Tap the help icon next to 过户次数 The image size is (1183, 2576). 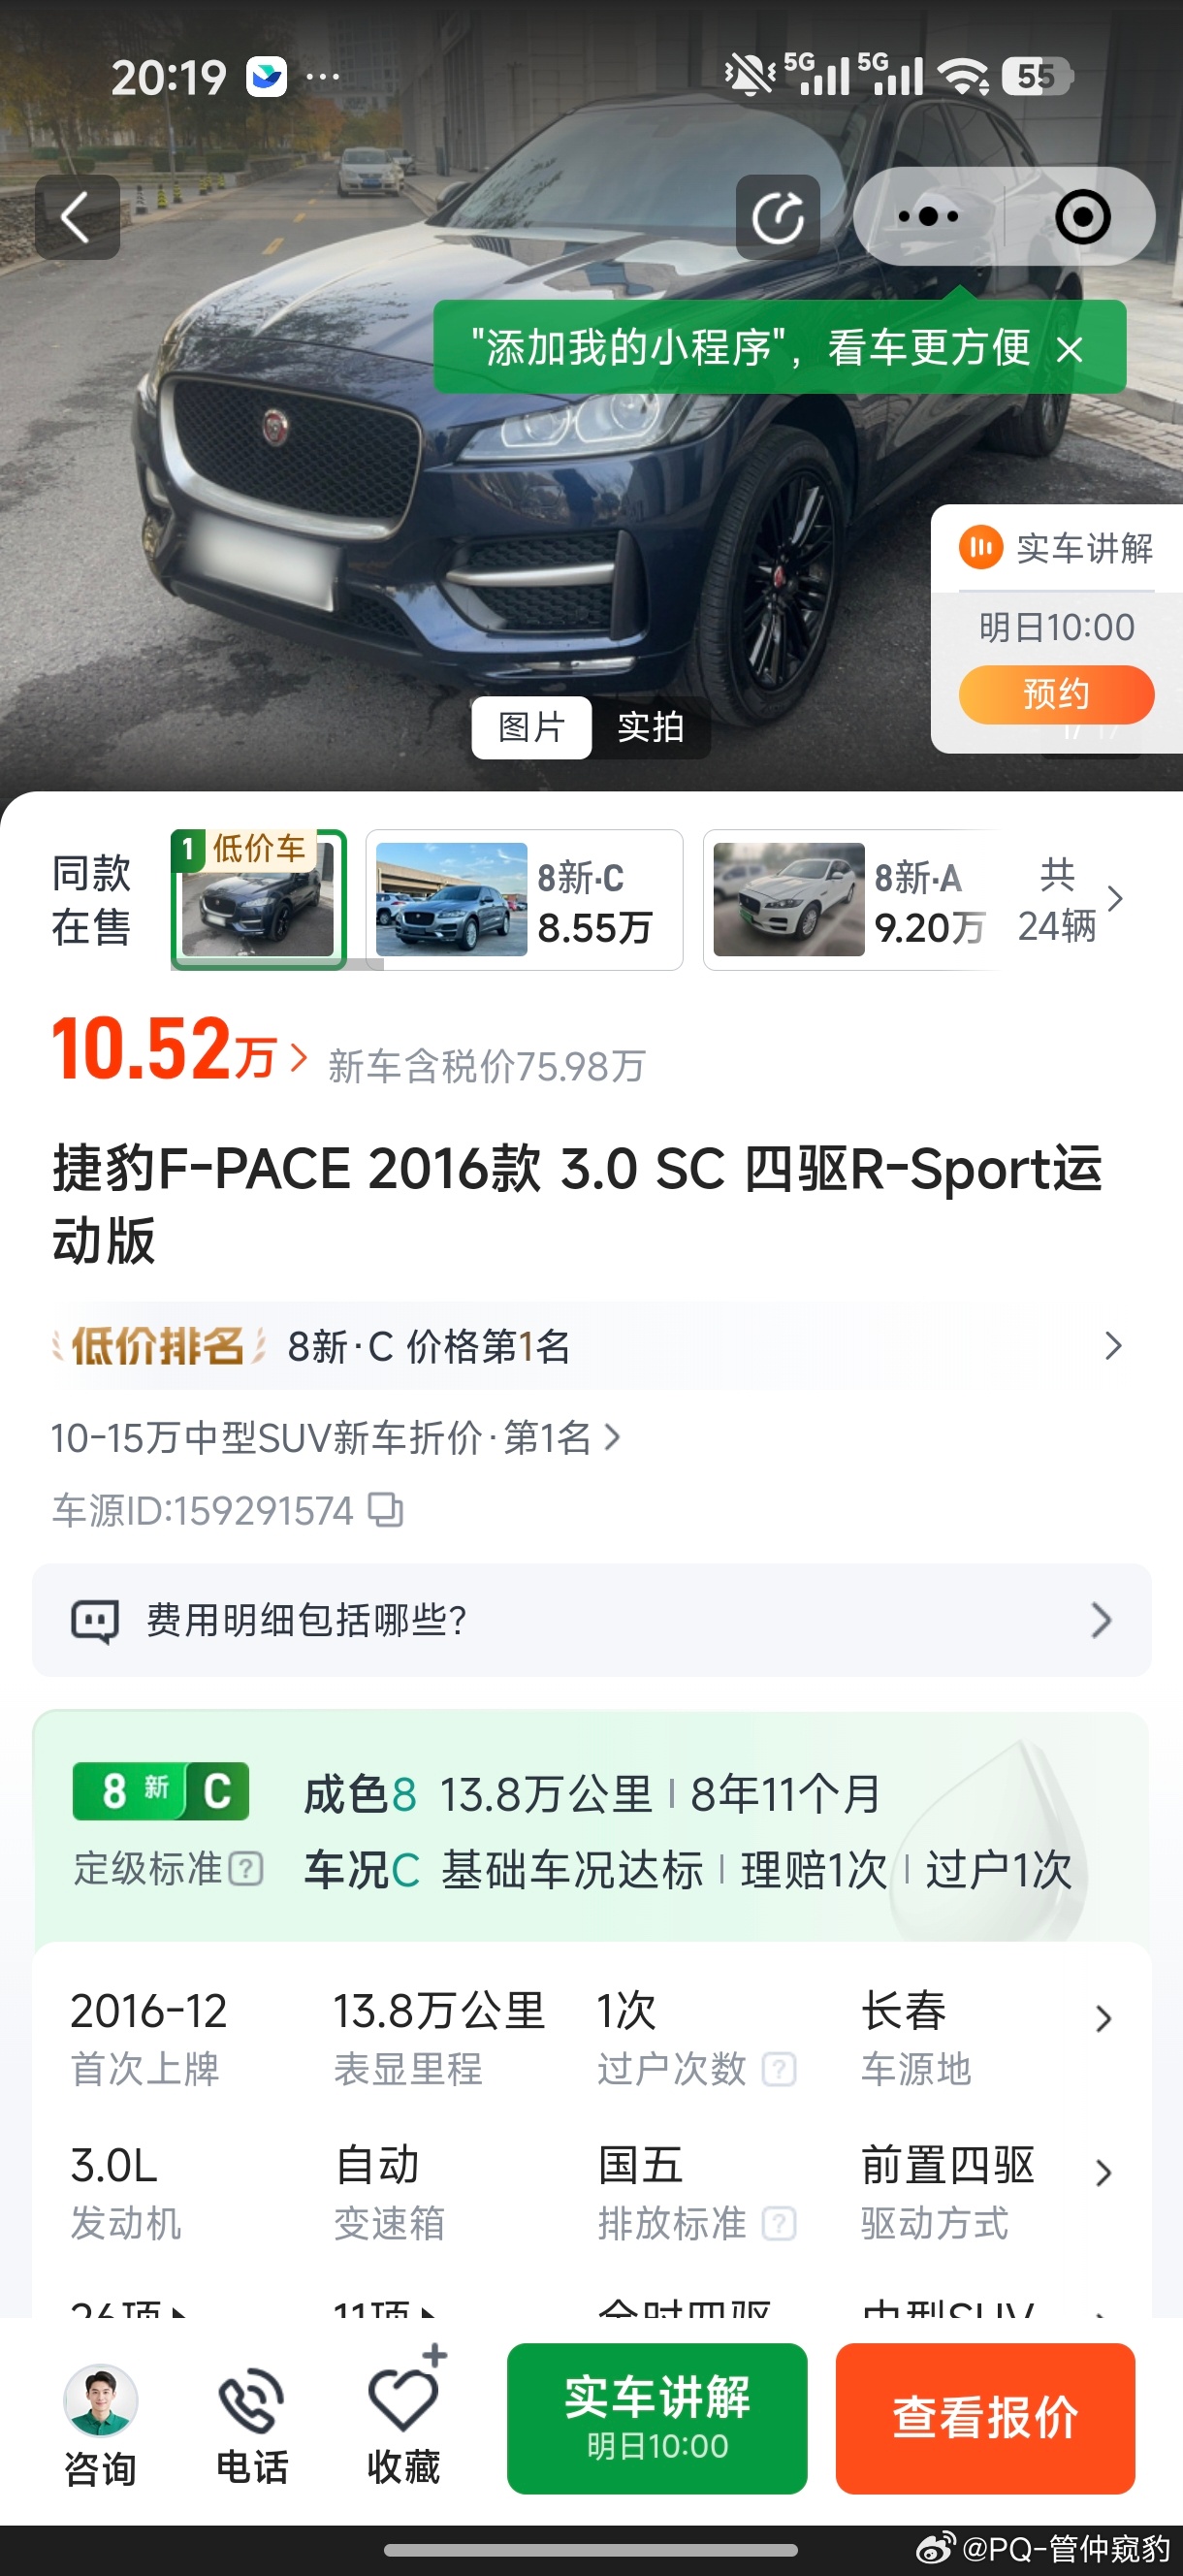pyautogui.click(x=779, y=2069)
